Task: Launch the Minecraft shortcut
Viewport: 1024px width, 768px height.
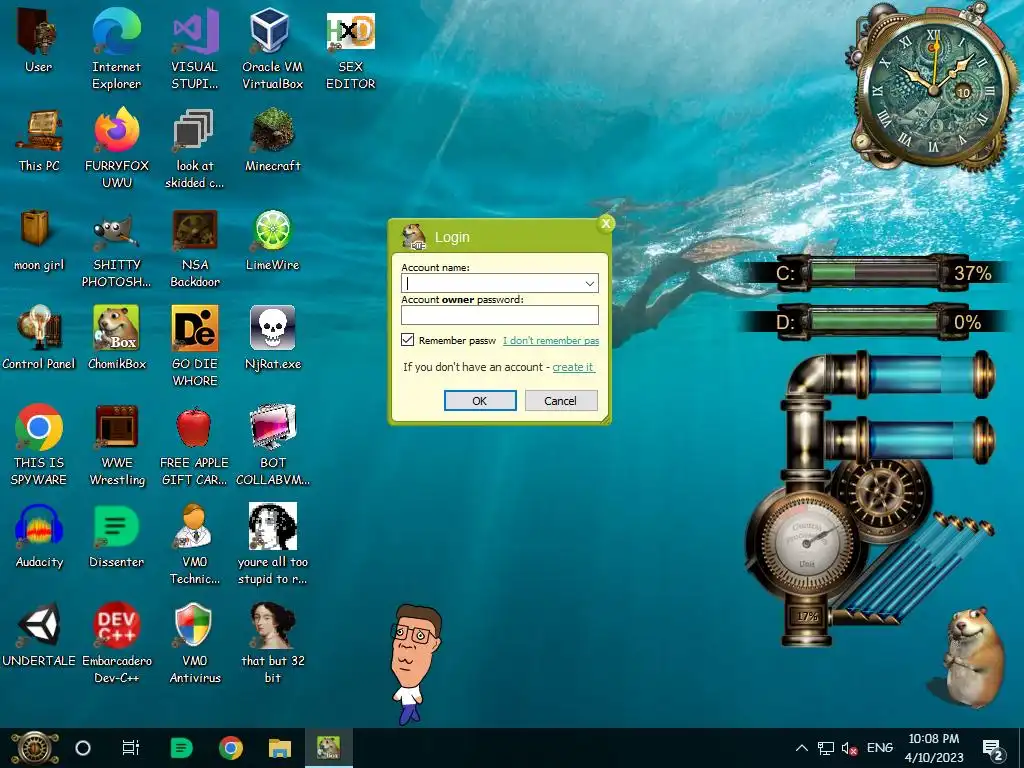Action: click(272, 140)
